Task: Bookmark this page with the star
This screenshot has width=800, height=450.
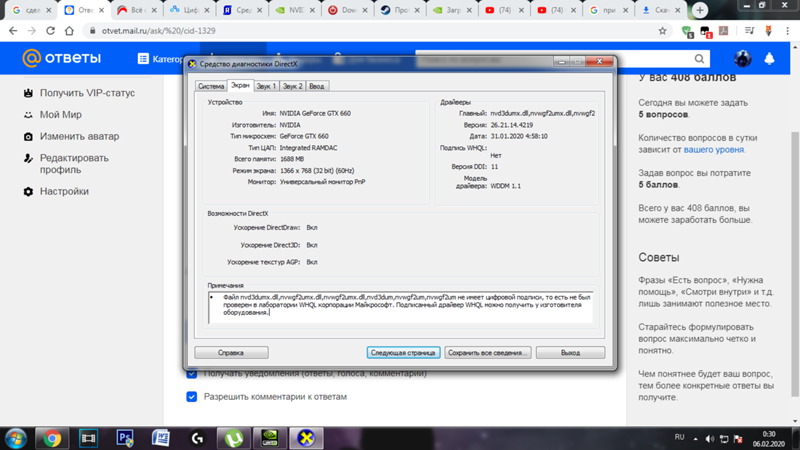Action: point(662,31)
